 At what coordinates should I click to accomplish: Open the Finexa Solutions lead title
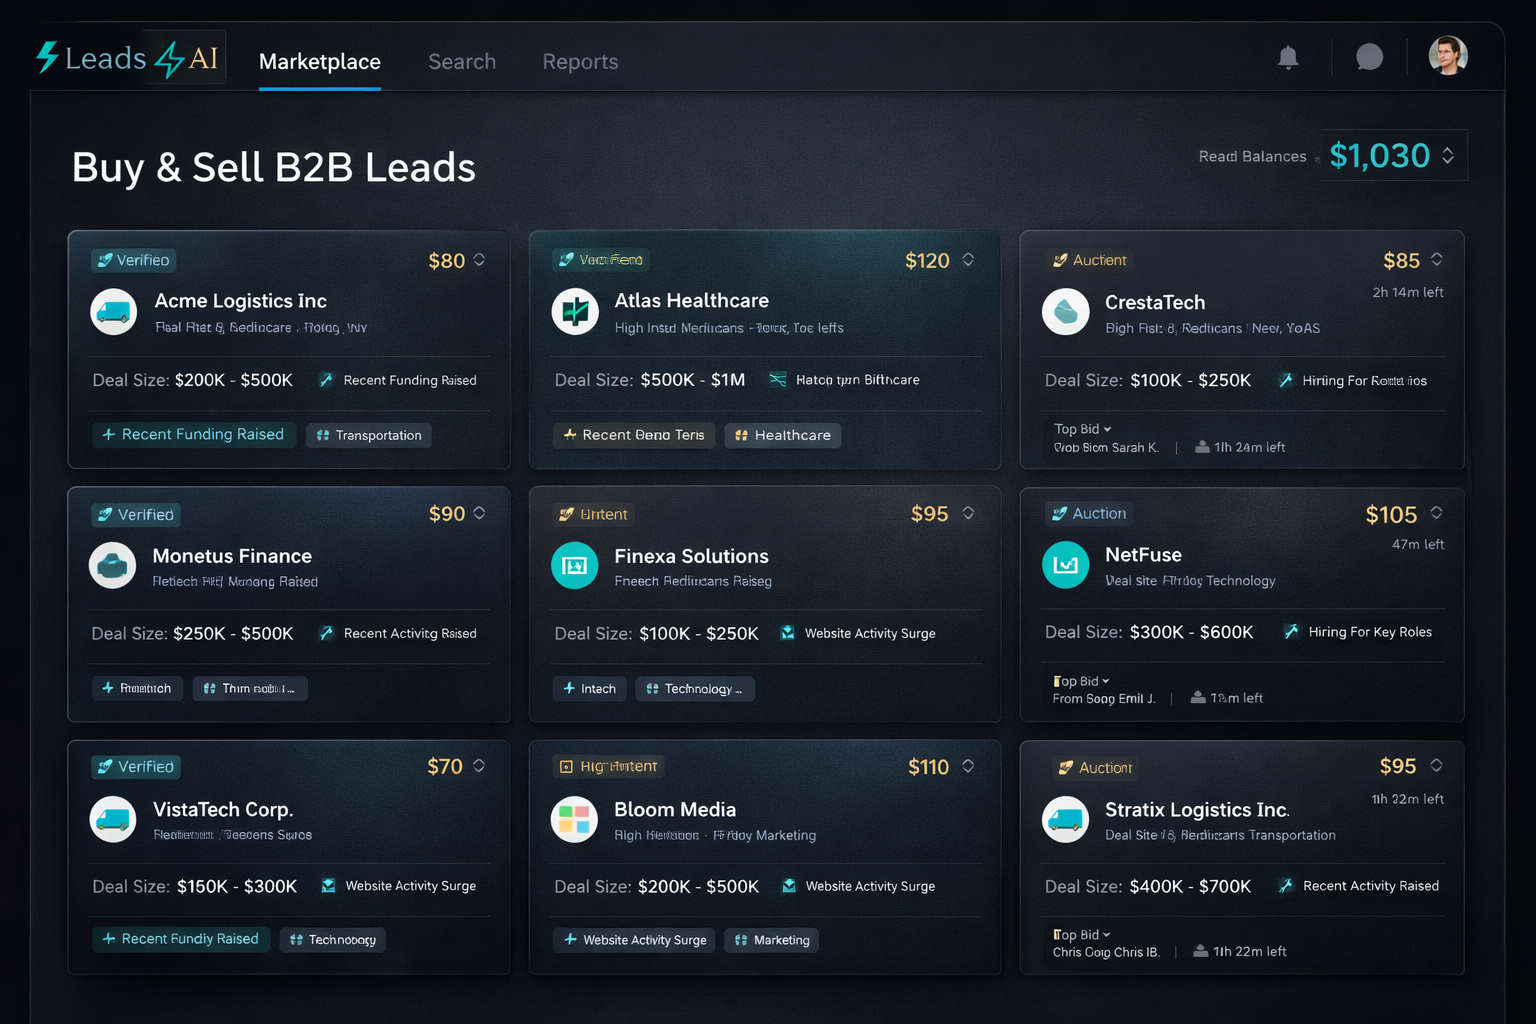692,556
